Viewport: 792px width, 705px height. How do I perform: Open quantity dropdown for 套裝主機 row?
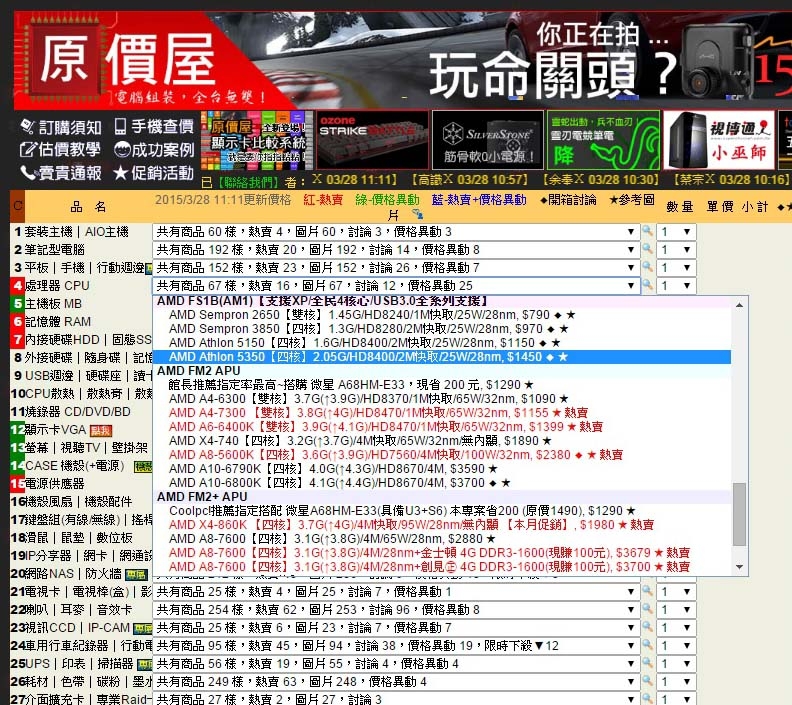[676, 232]
